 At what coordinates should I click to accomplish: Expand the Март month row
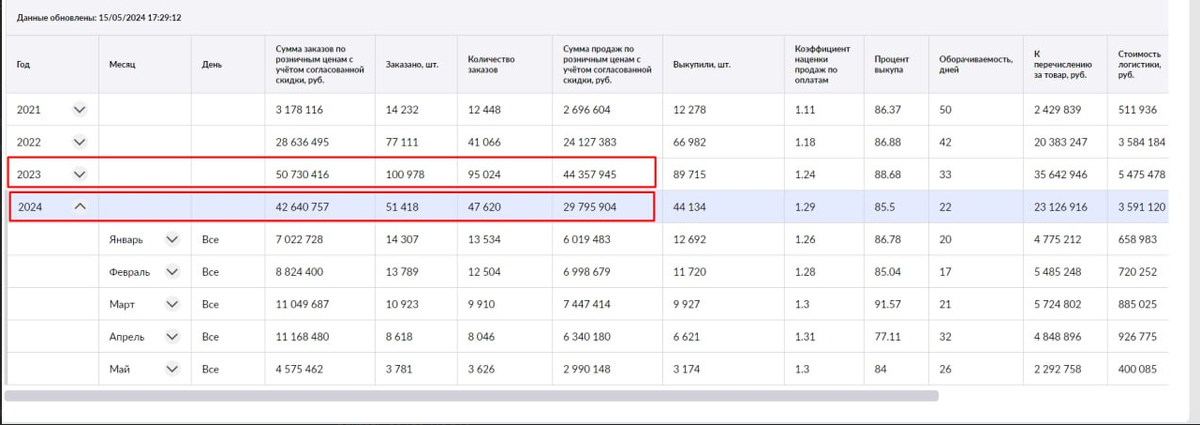(x=172, y=304)
